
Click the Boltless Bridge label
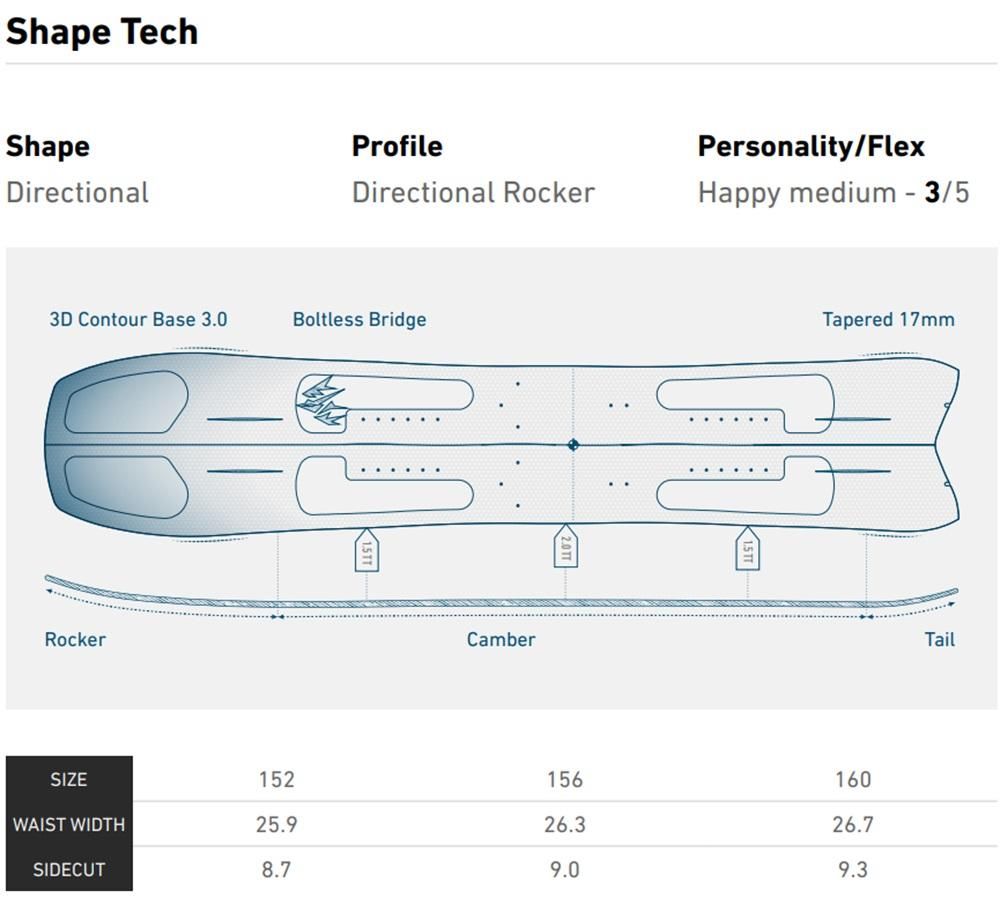pyautogui.click(x=359, y=319)
